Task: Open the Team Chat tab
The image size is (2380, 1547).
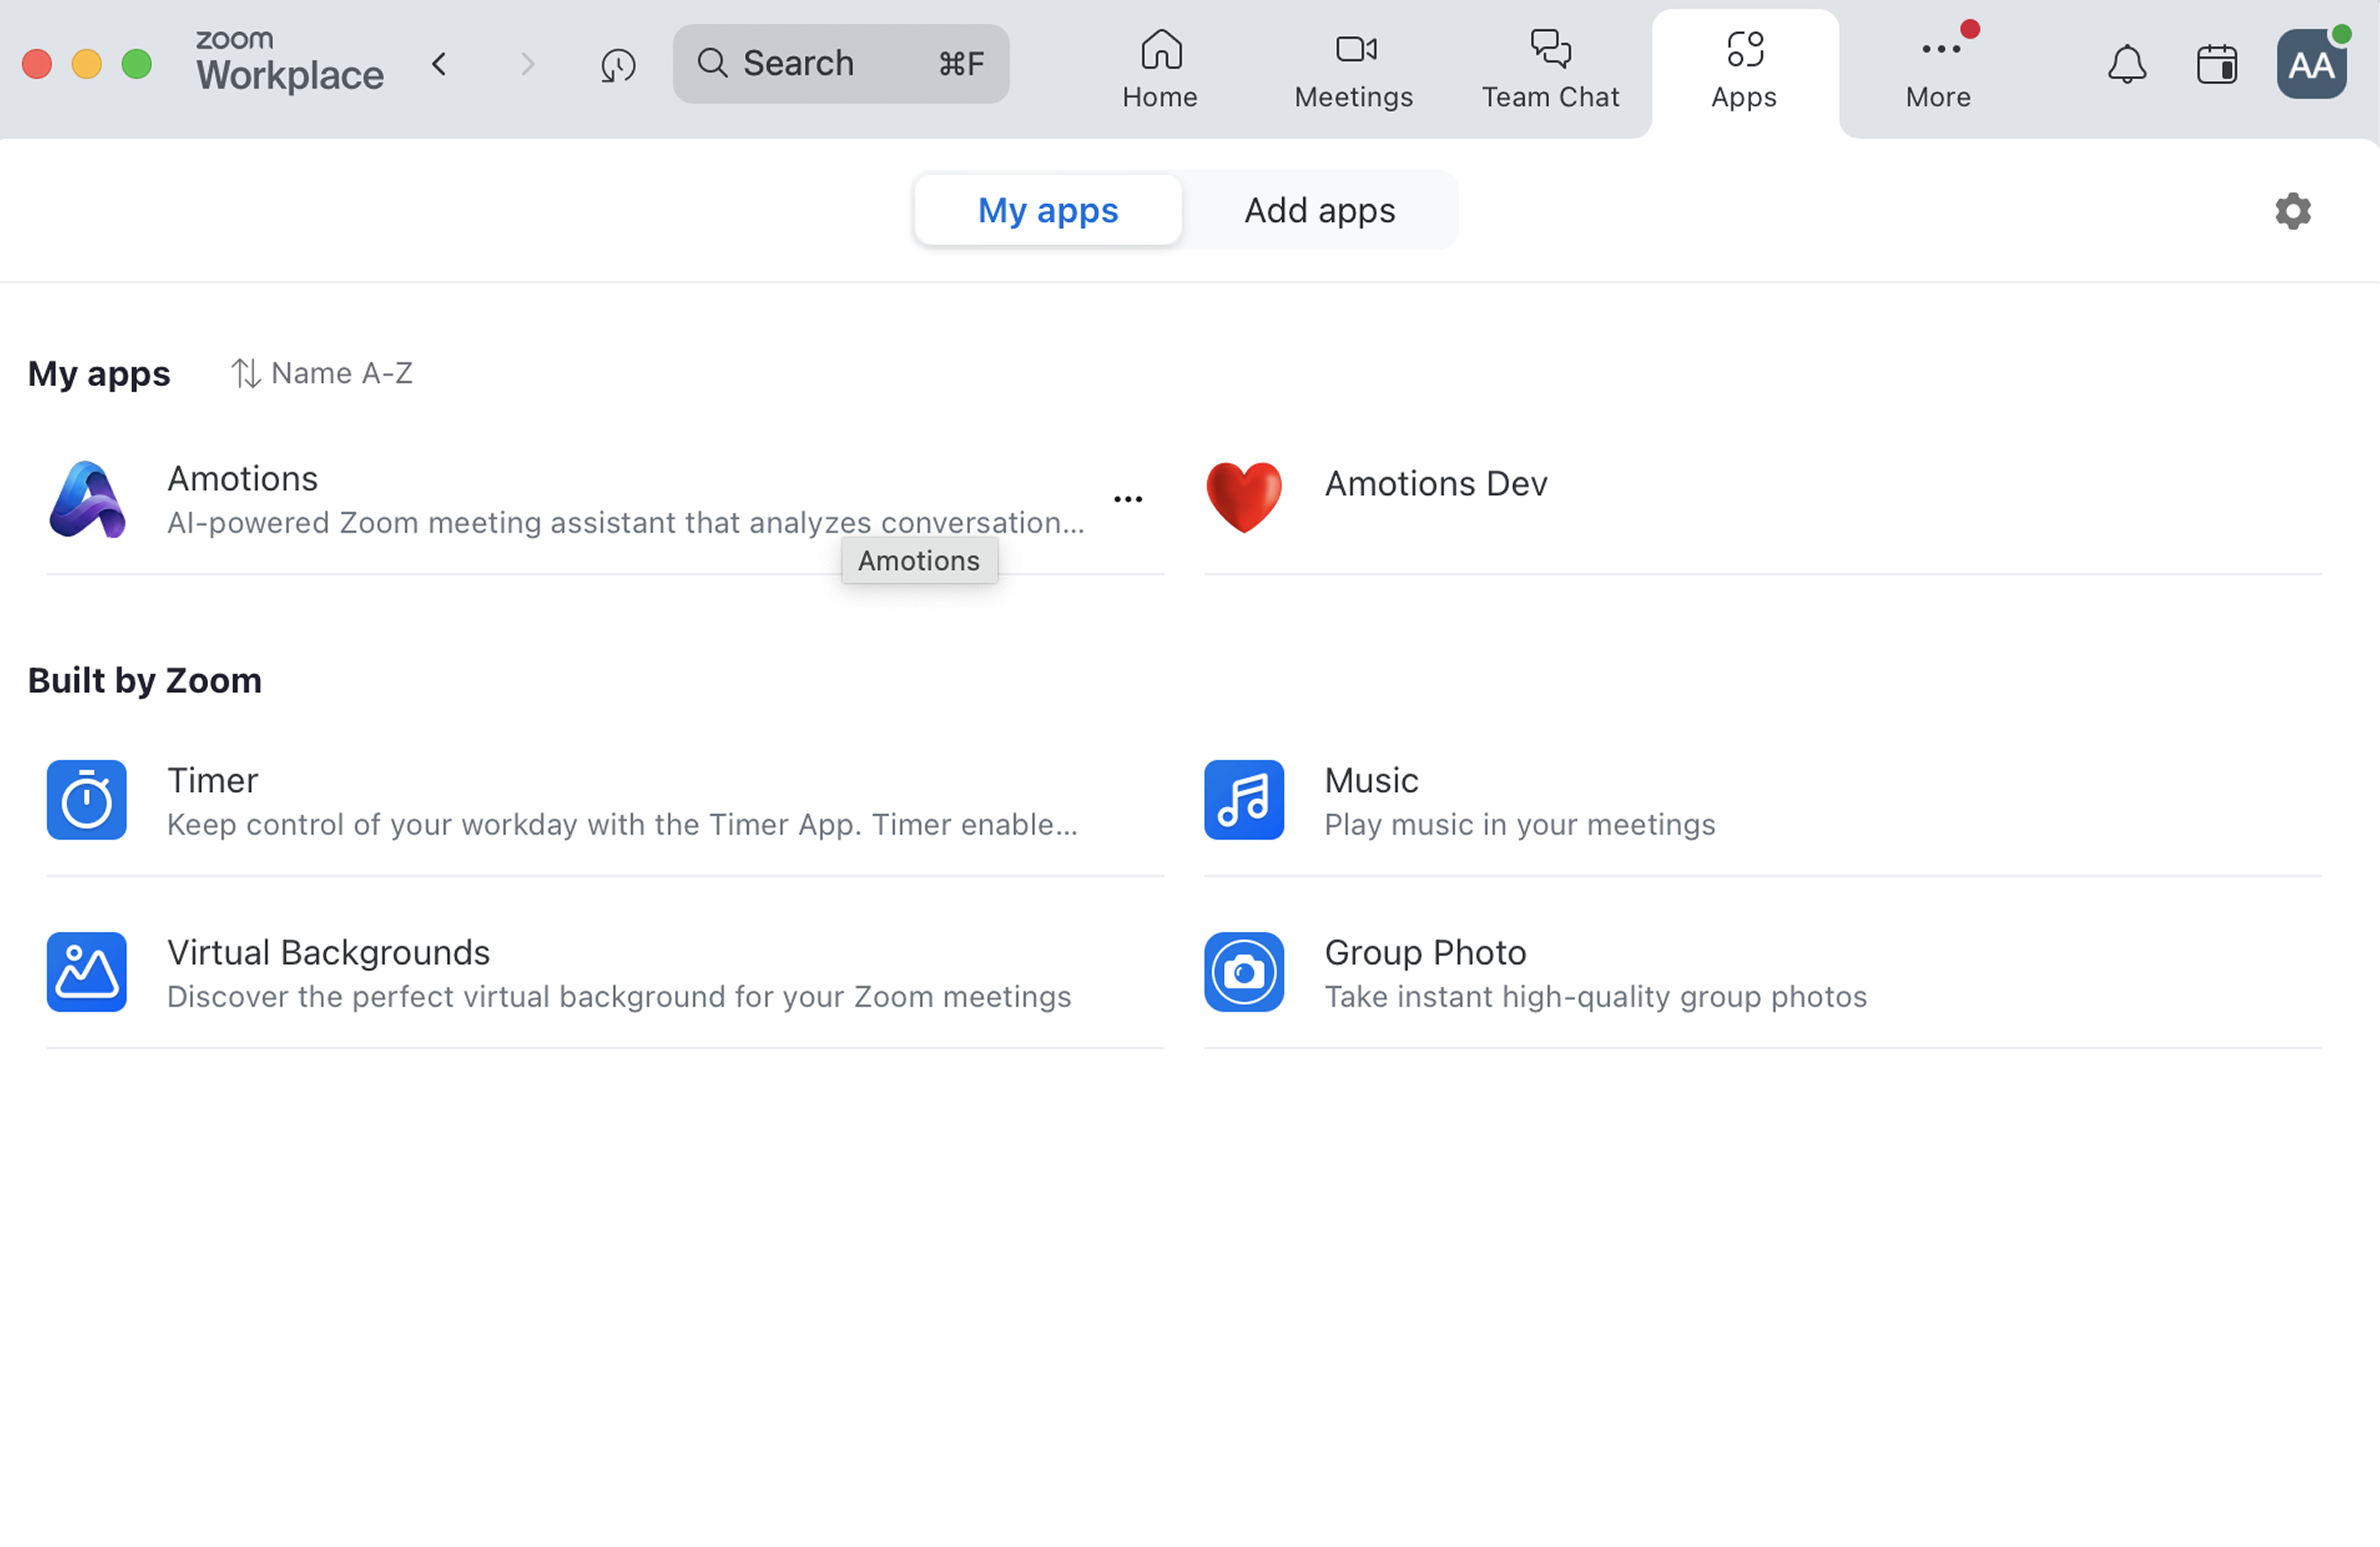Action: [x=1550, y=70]
